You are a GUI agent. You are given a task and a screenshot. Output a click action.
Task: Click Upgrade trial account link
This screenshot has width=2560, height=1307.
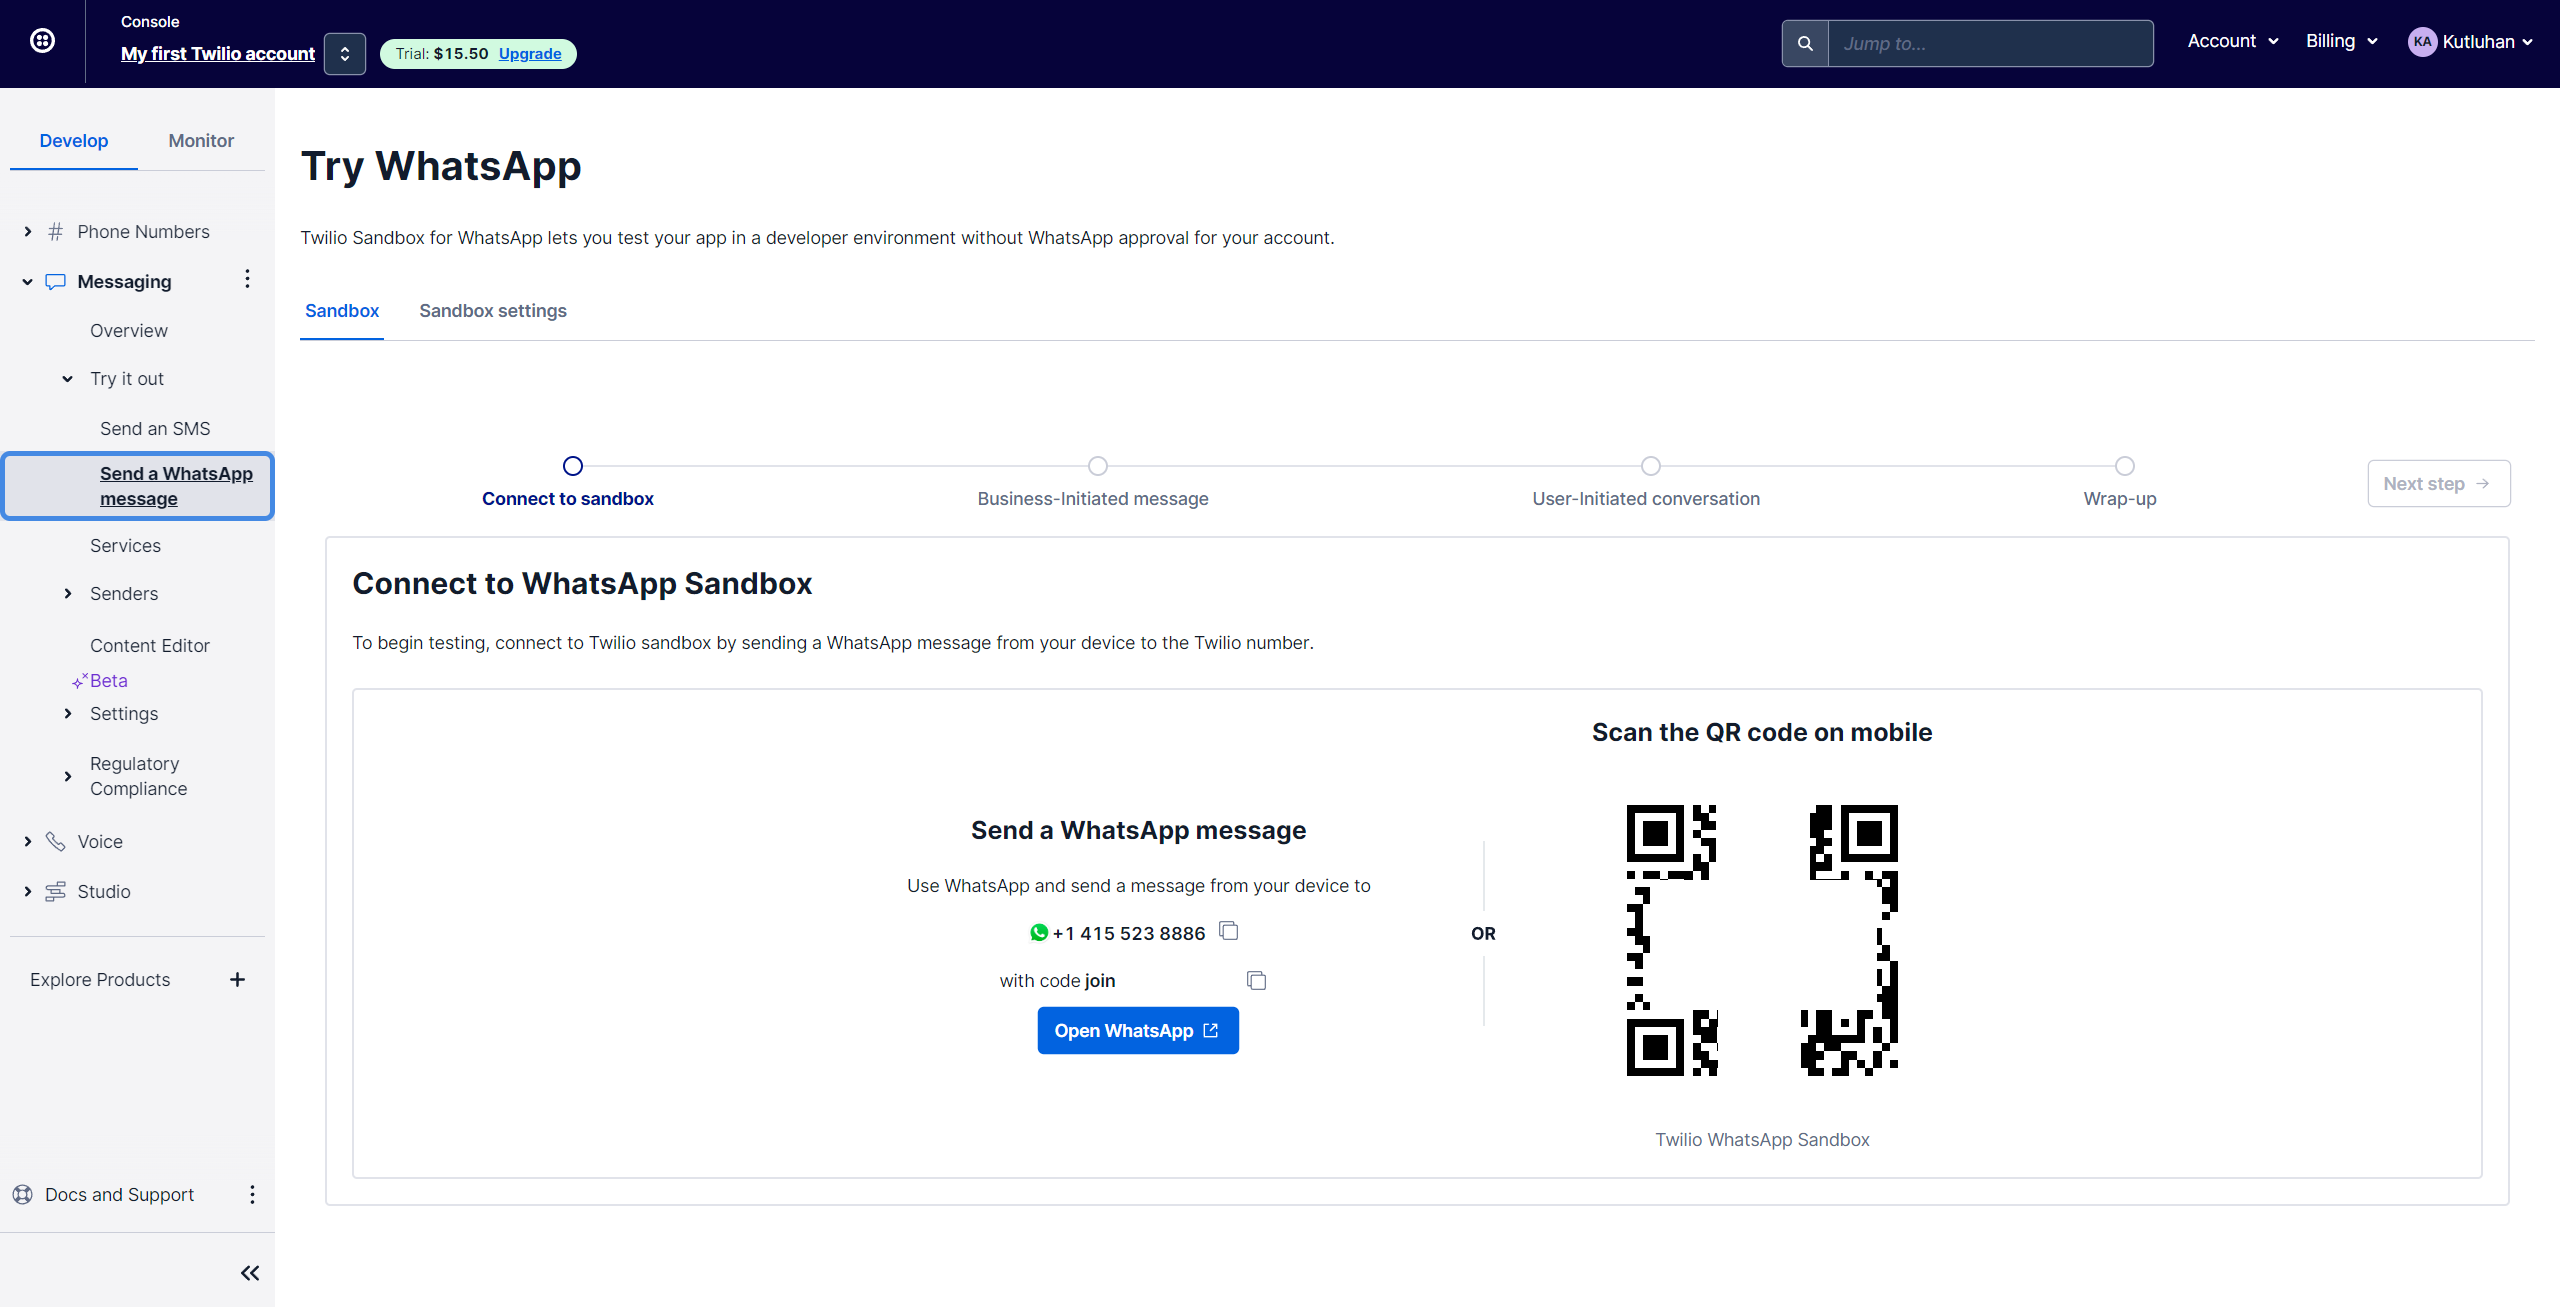pyautogui.click(x=530, y=53)
